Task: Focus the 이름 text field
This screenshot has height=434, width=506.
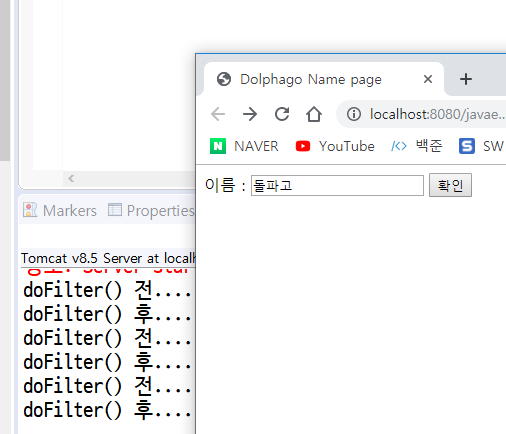Action: (x=337, y=185)
